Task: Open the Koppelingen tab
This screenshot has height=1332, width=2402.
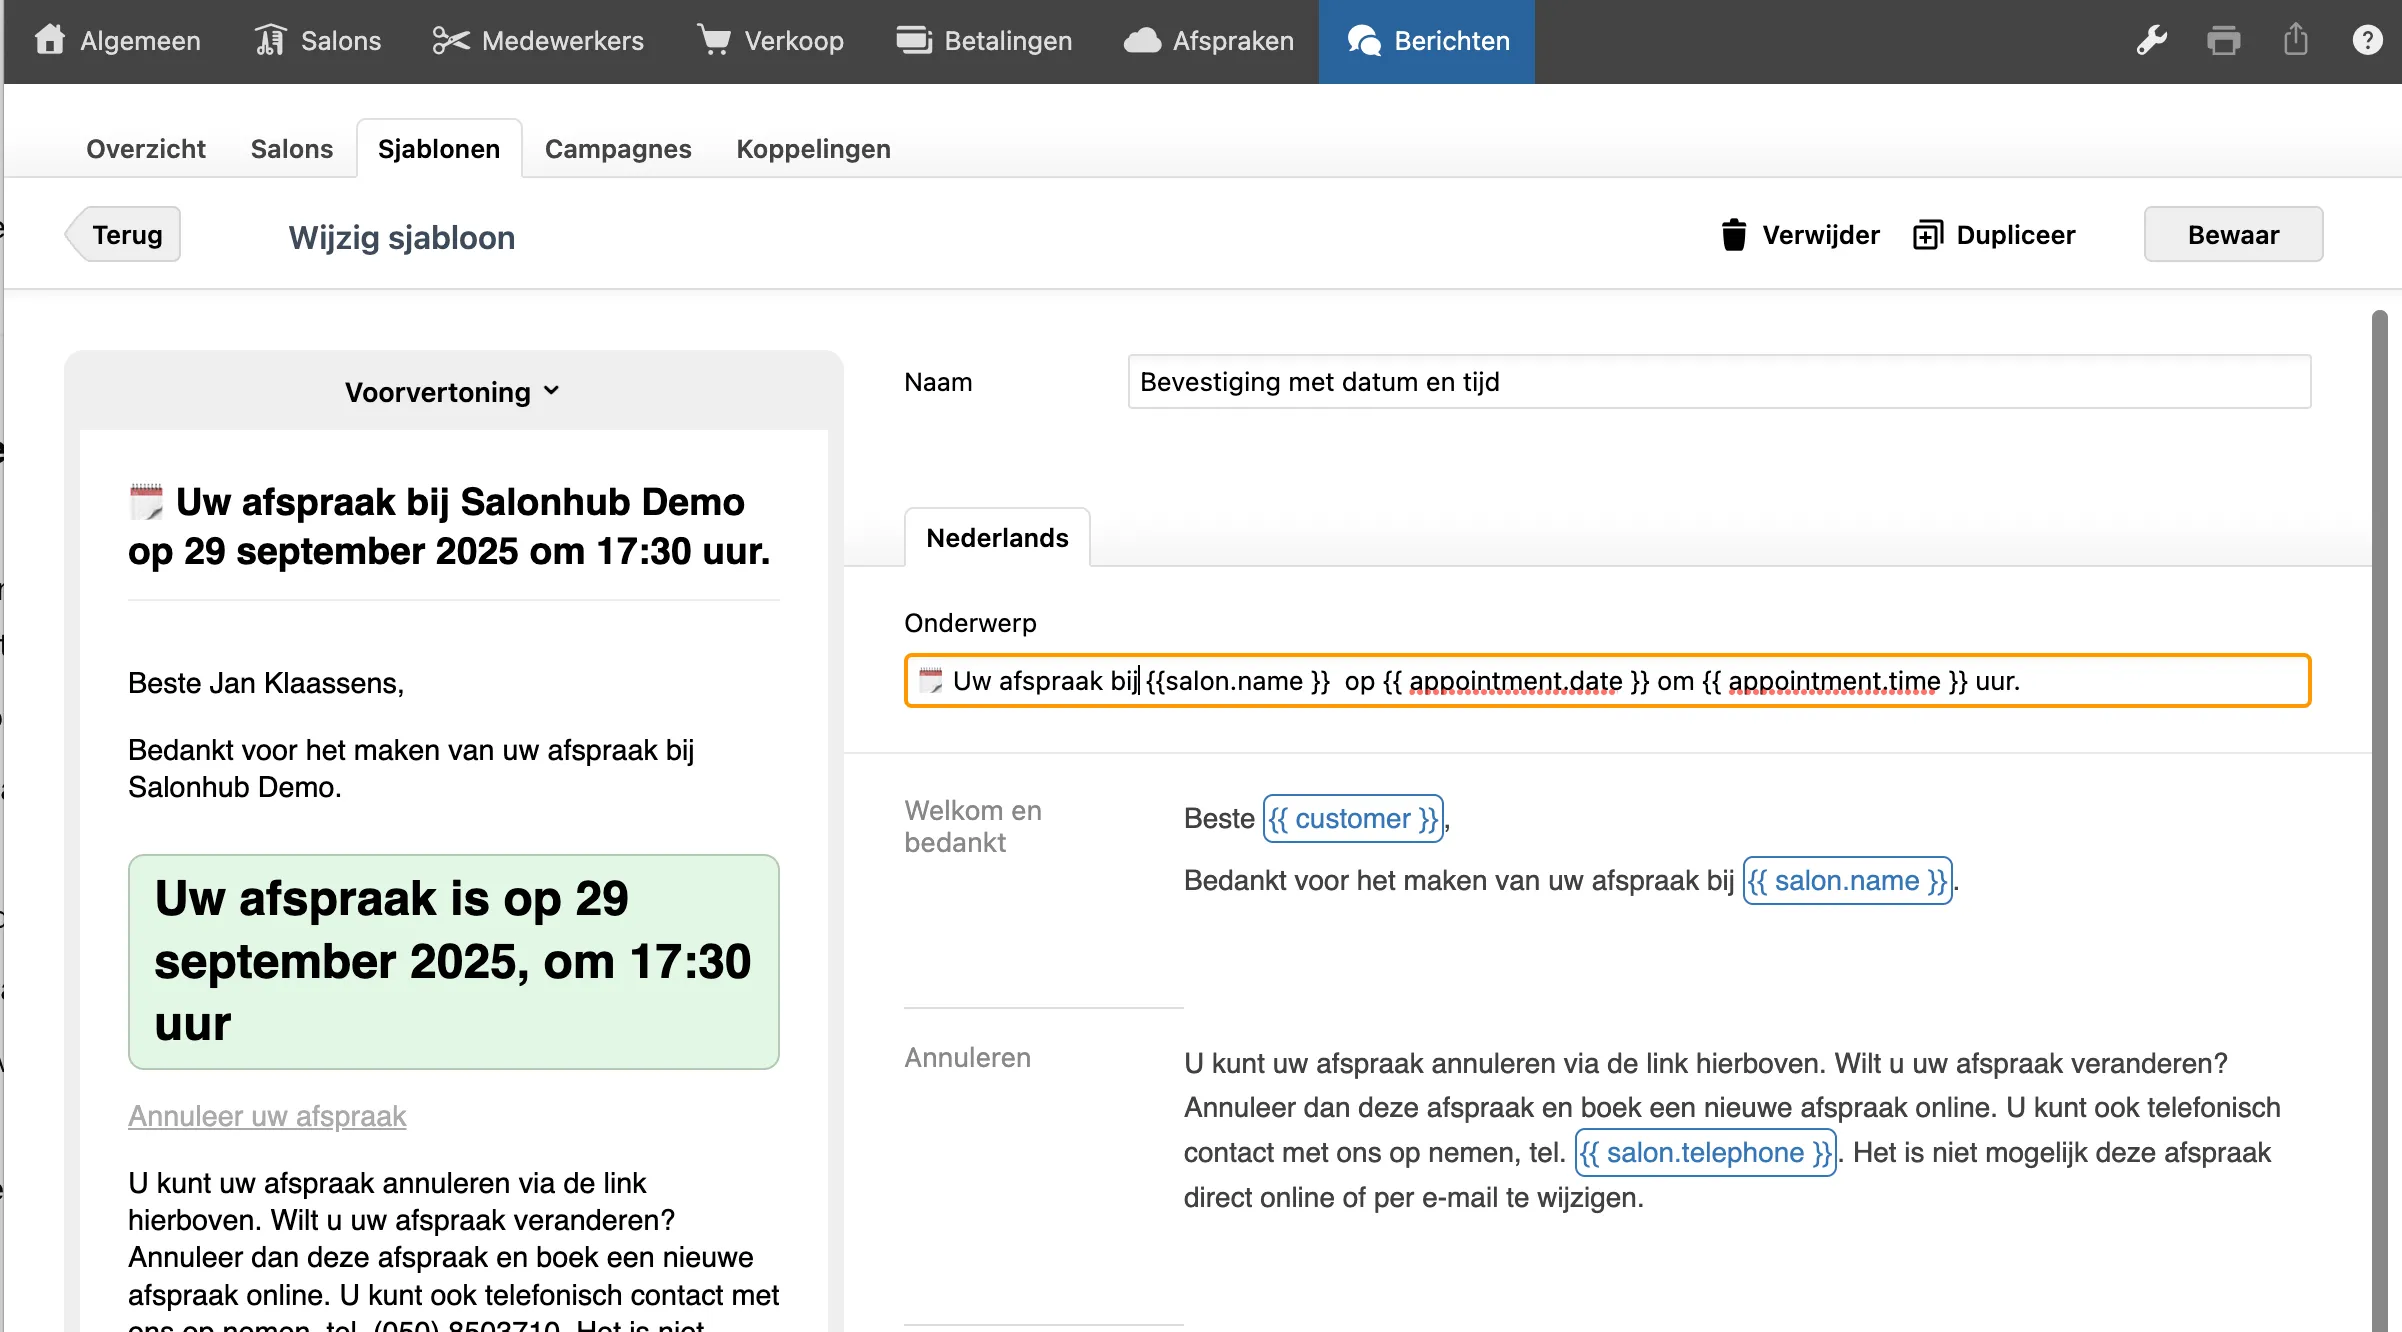Action: (x=813, y=149)
